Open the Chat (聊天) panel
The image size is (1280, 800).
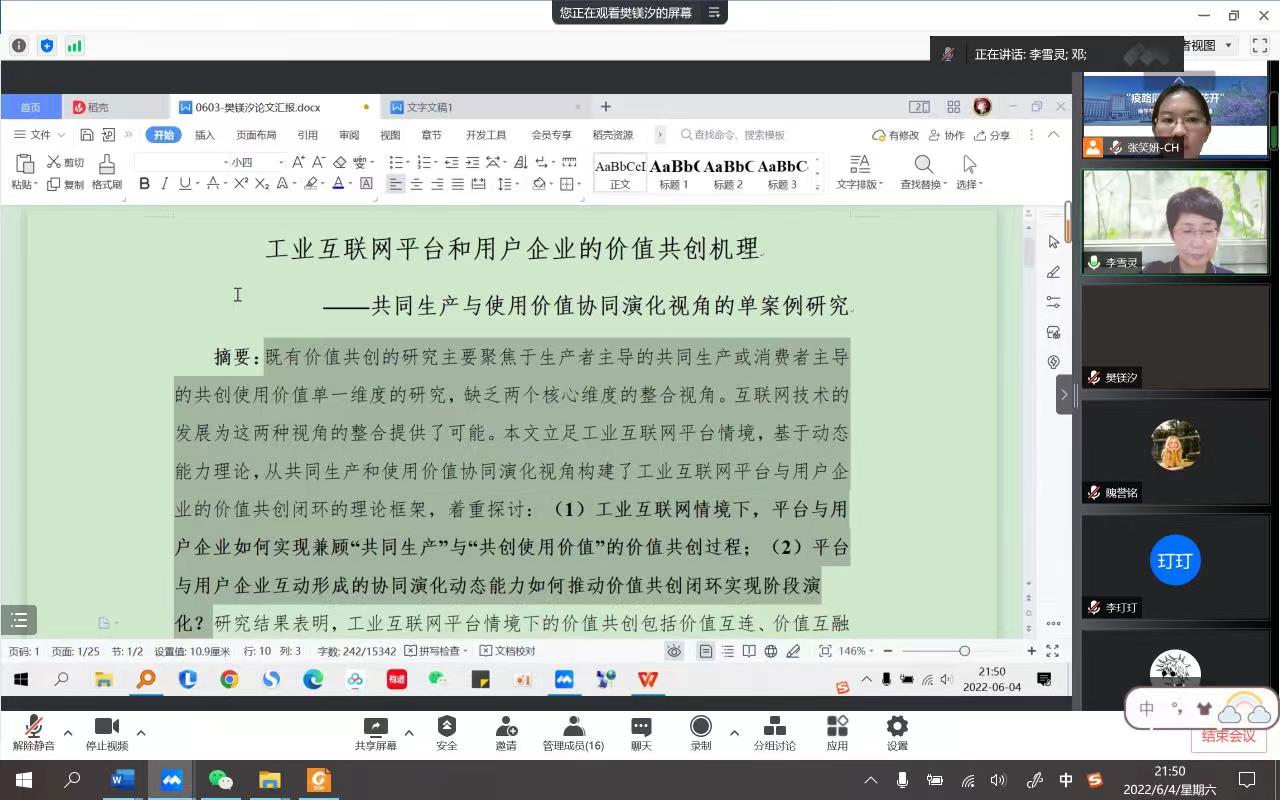[641, 727]
